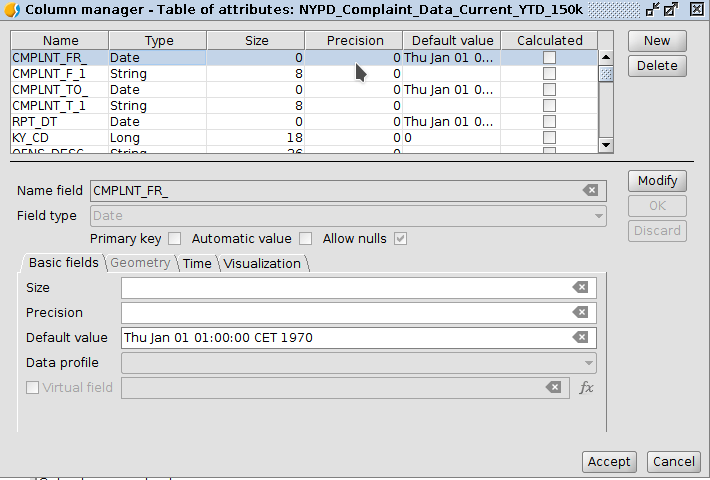
Task: Open the expression editor fx icon
Action: click(587, 388)
